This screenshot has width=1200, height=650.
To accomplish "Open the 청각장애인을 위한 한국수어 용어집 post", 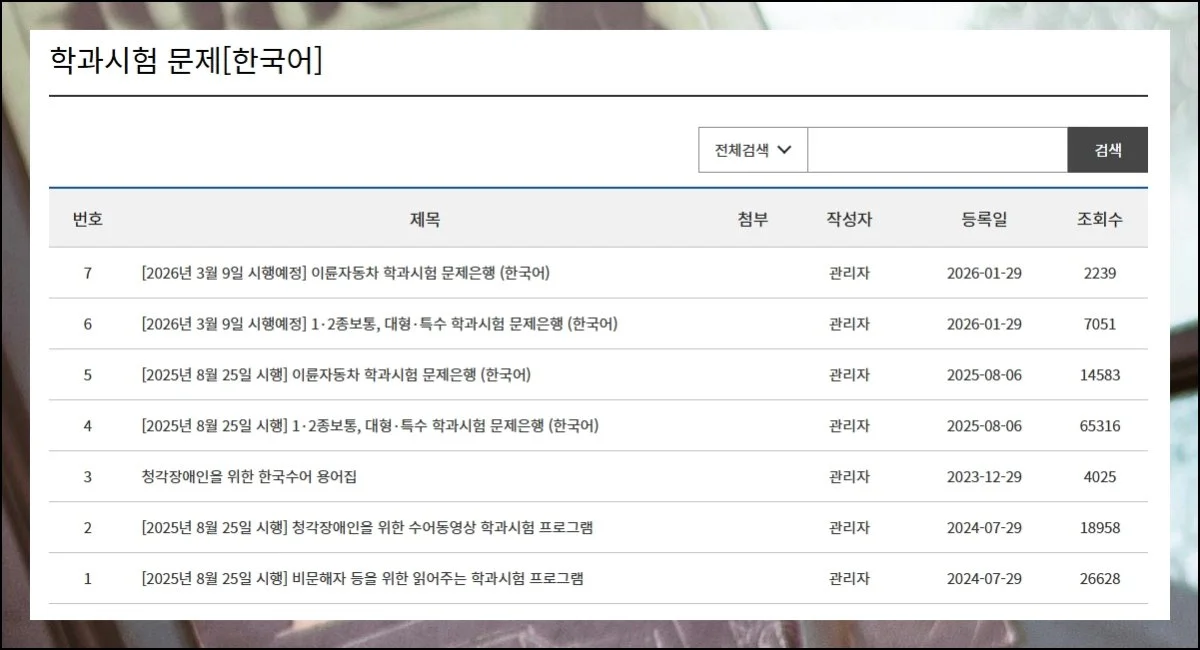I will click(x=249, y=477).
